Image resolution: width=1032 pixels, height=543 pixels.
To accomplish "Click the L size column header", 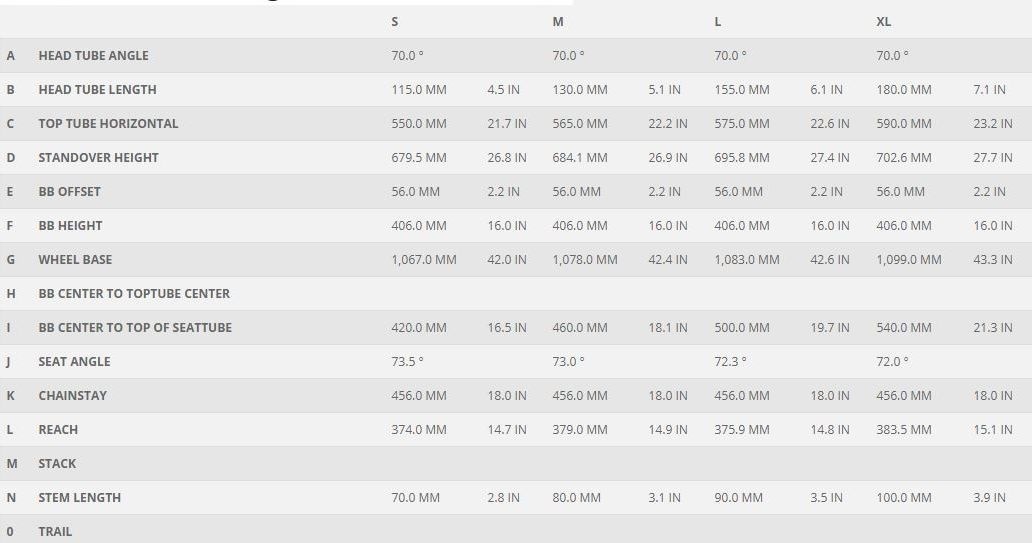I will (x=718, y=22).
